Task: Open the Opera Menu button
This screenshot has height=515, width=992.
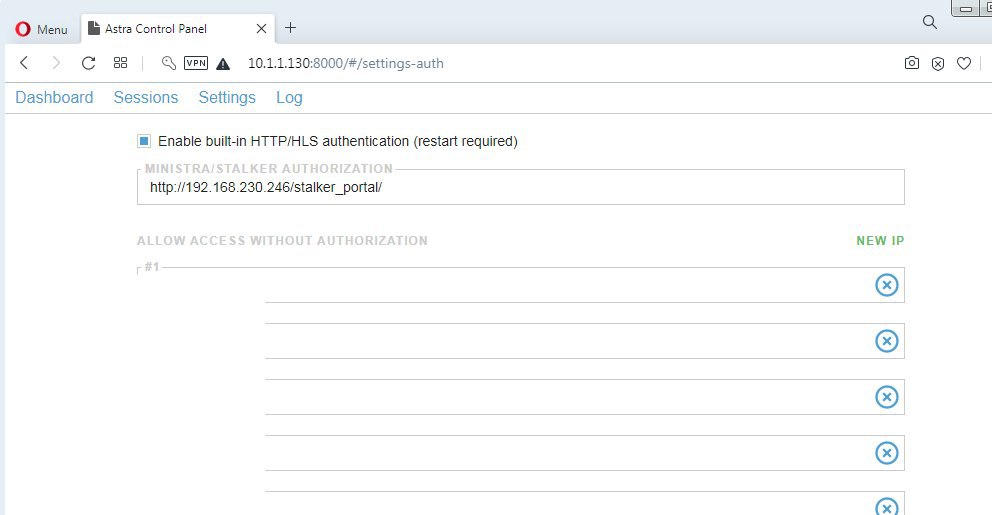Action: coord(41,29)
